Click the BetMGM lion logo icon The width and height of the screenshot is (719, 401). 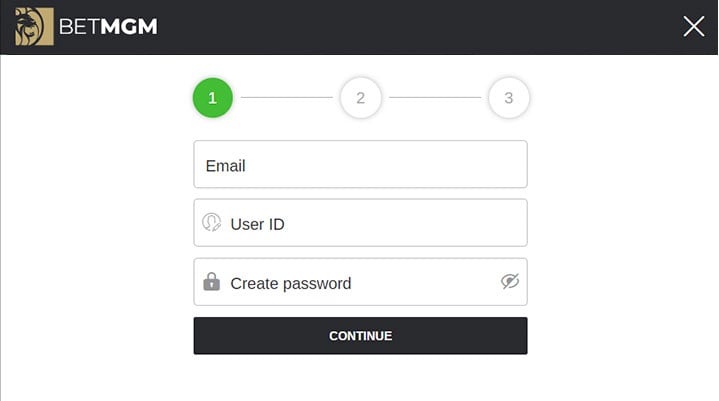point(34,27)
